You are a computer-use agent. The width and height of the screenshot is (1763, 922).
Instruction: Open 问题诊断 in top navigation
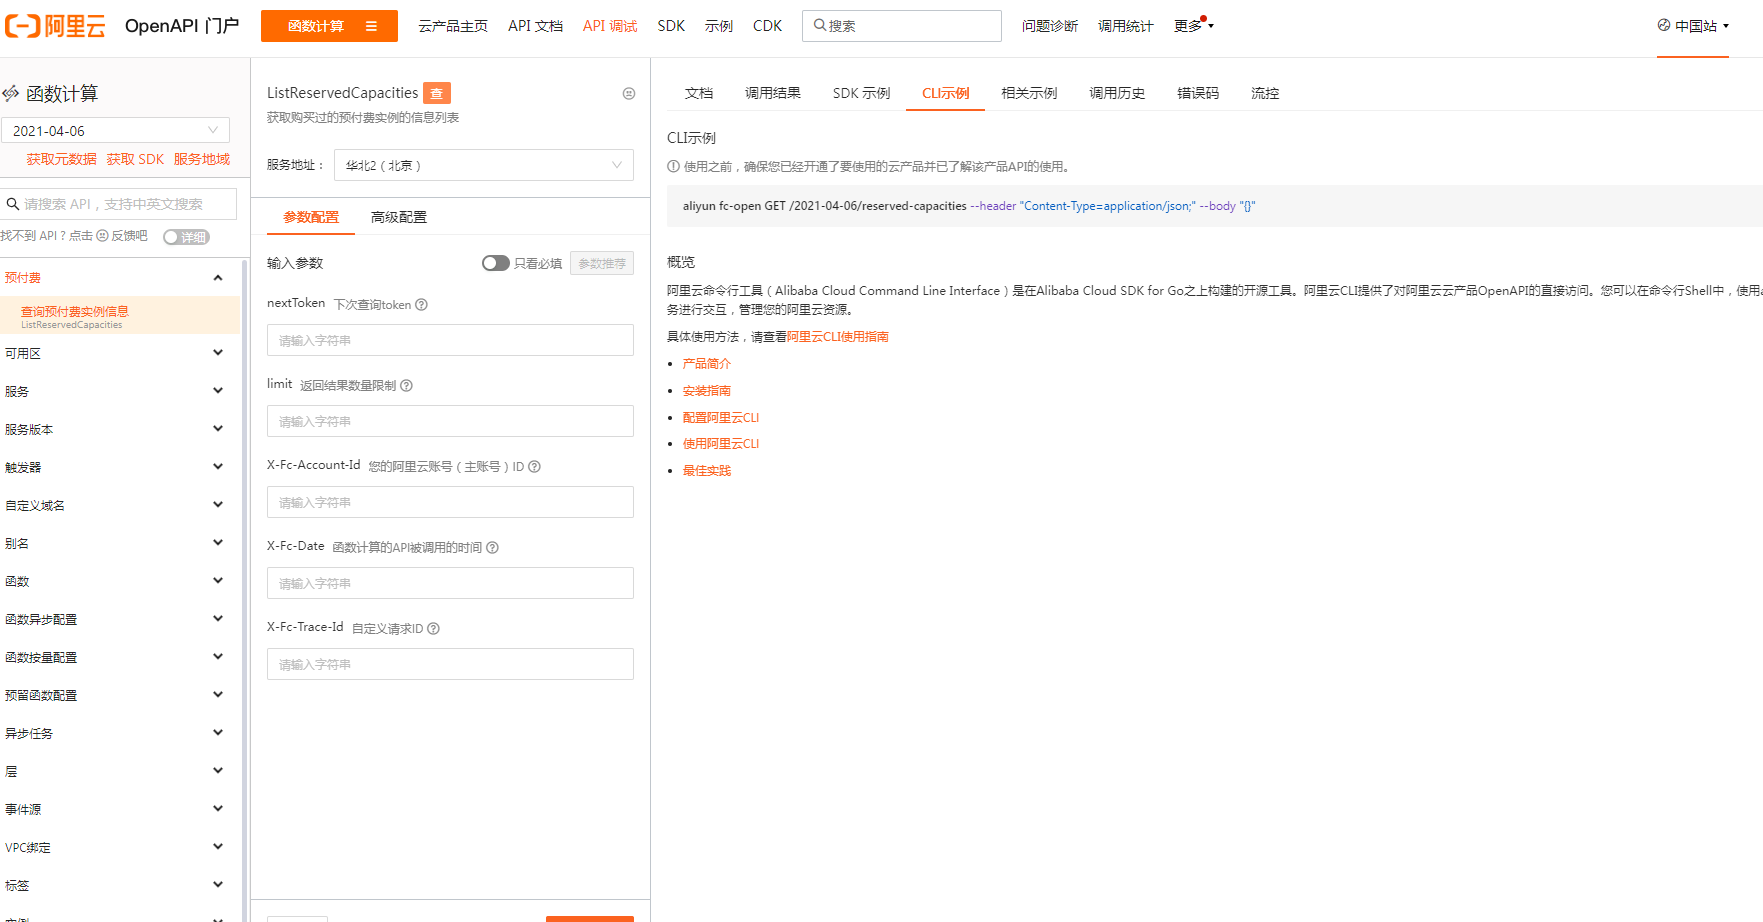point(1050,26)
